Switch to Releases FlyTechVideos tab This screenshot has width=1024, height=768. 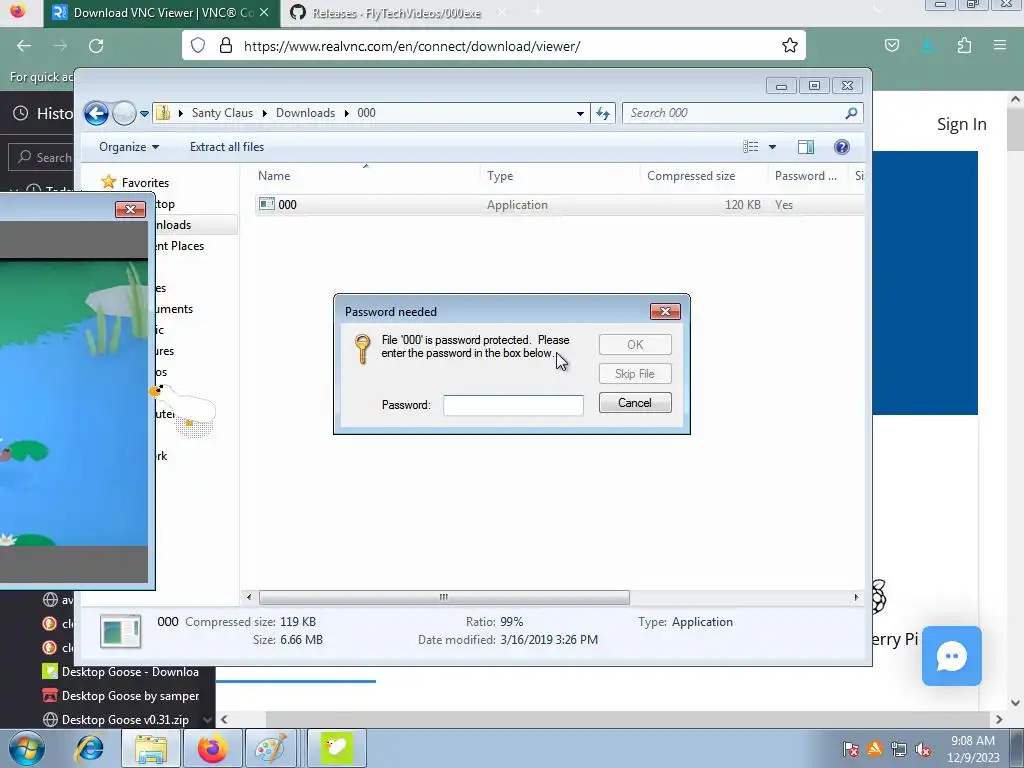(396, 13)
